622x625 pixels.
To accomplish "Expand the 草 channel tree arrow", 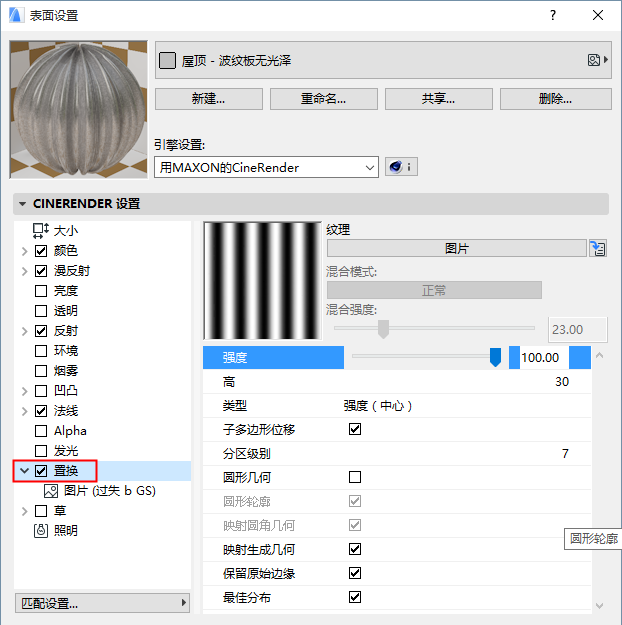I will click(24, 511).
